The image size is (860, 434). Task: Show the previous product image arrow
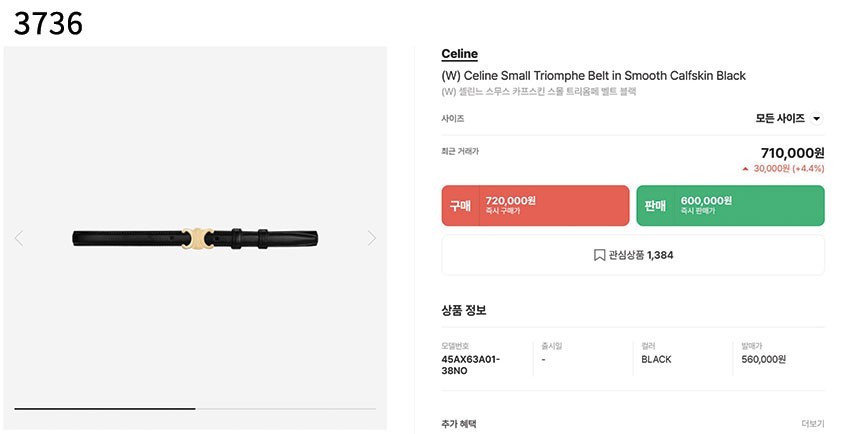[19, 238]
